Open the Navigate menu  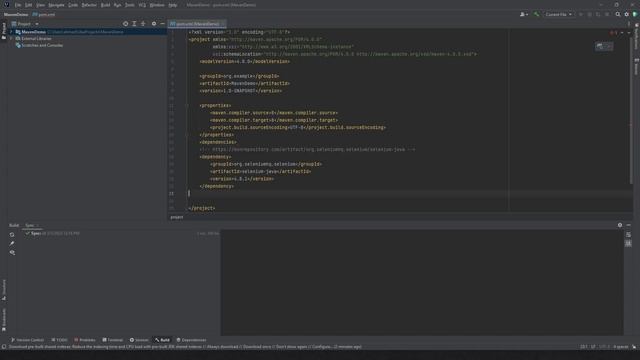coord(56,5)
